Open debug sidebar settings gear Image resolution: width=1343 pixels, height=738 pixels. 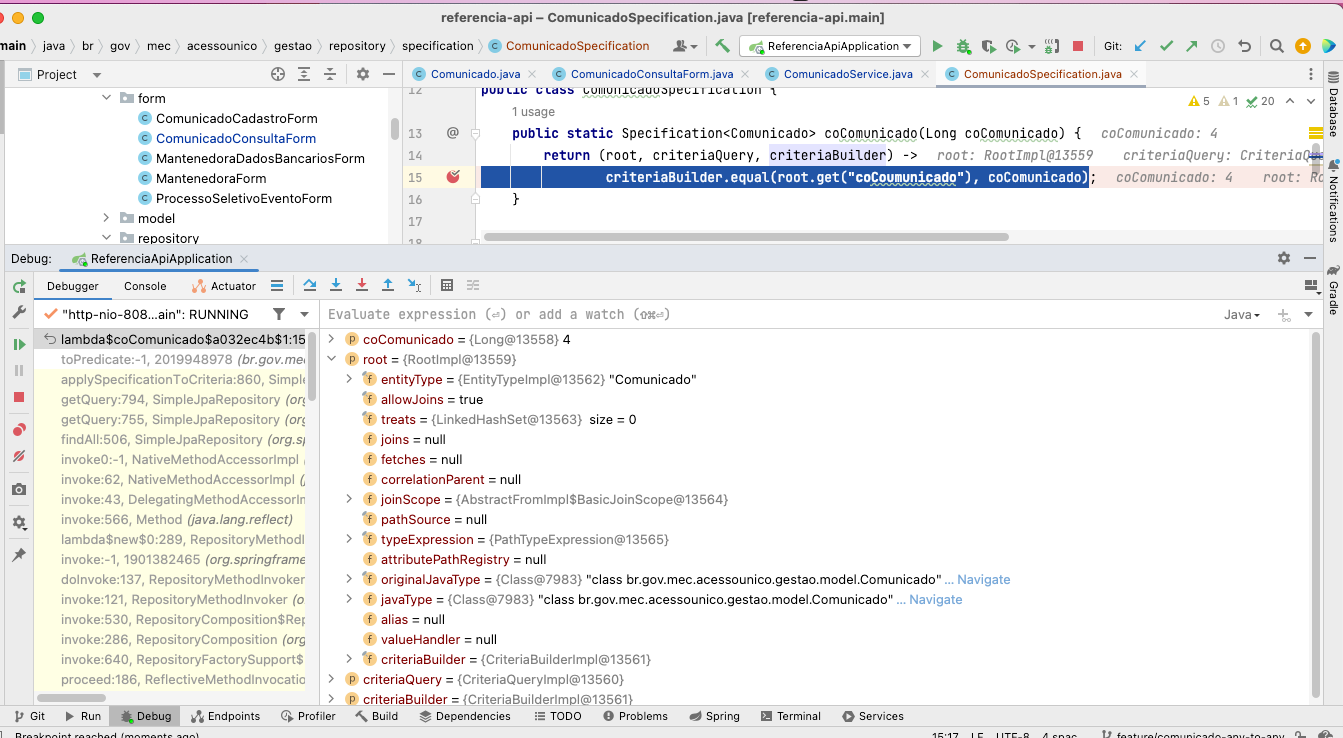point(19,522)
